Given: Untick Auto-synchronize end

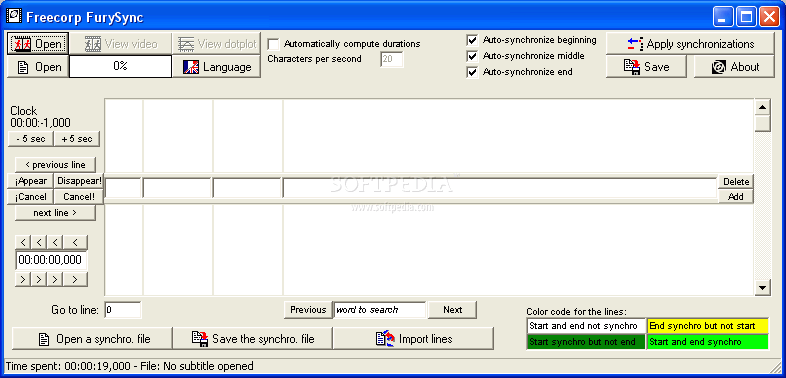Looking at the screenshot, I should point(472,72).
